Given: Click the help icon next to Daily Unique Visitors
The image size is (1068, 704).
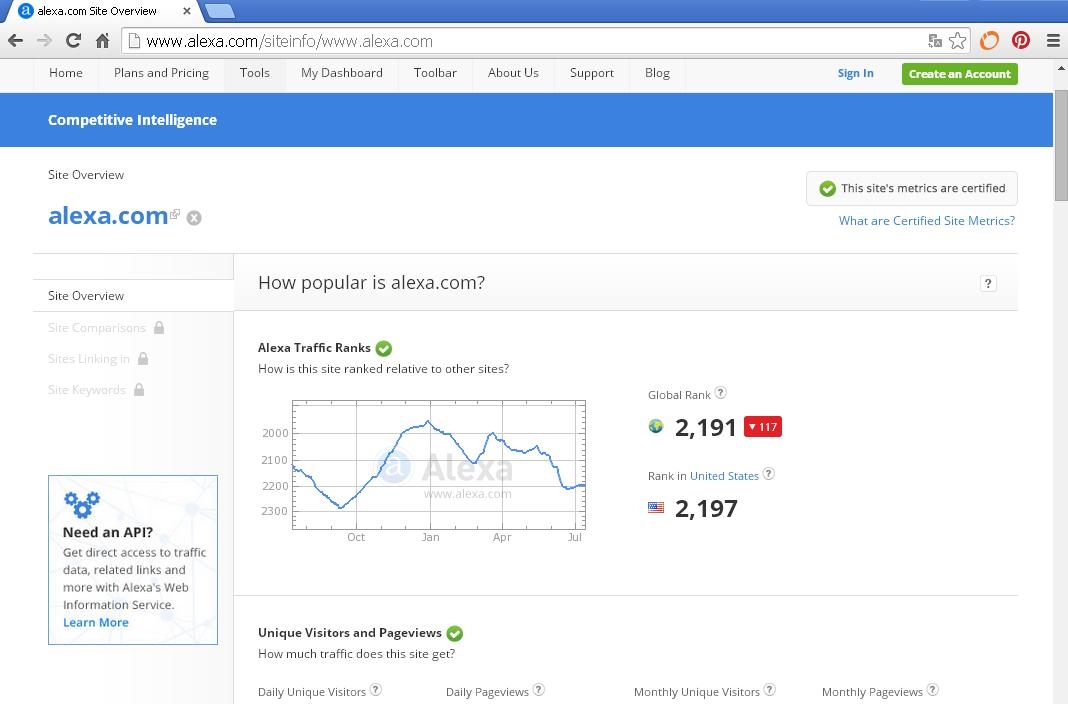Looking at the screenshot, I should click(x=375, y=690).
